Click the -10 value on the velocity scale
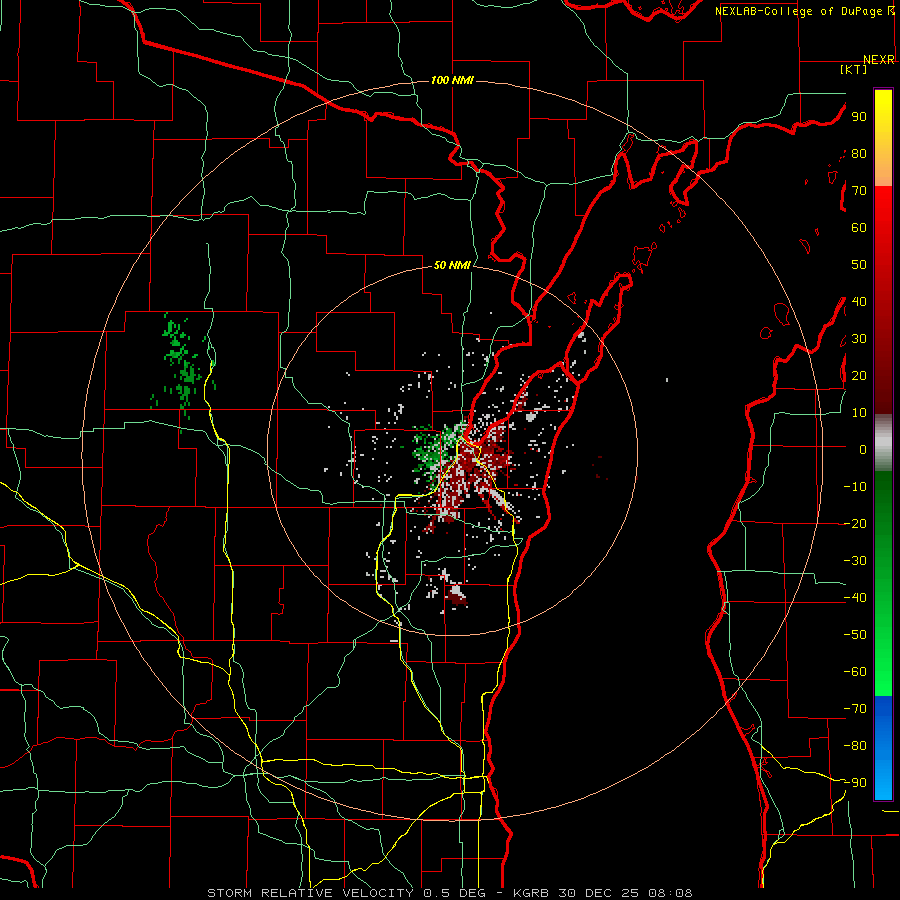Viewport: 900px width, 900px height. coord(855,487)
